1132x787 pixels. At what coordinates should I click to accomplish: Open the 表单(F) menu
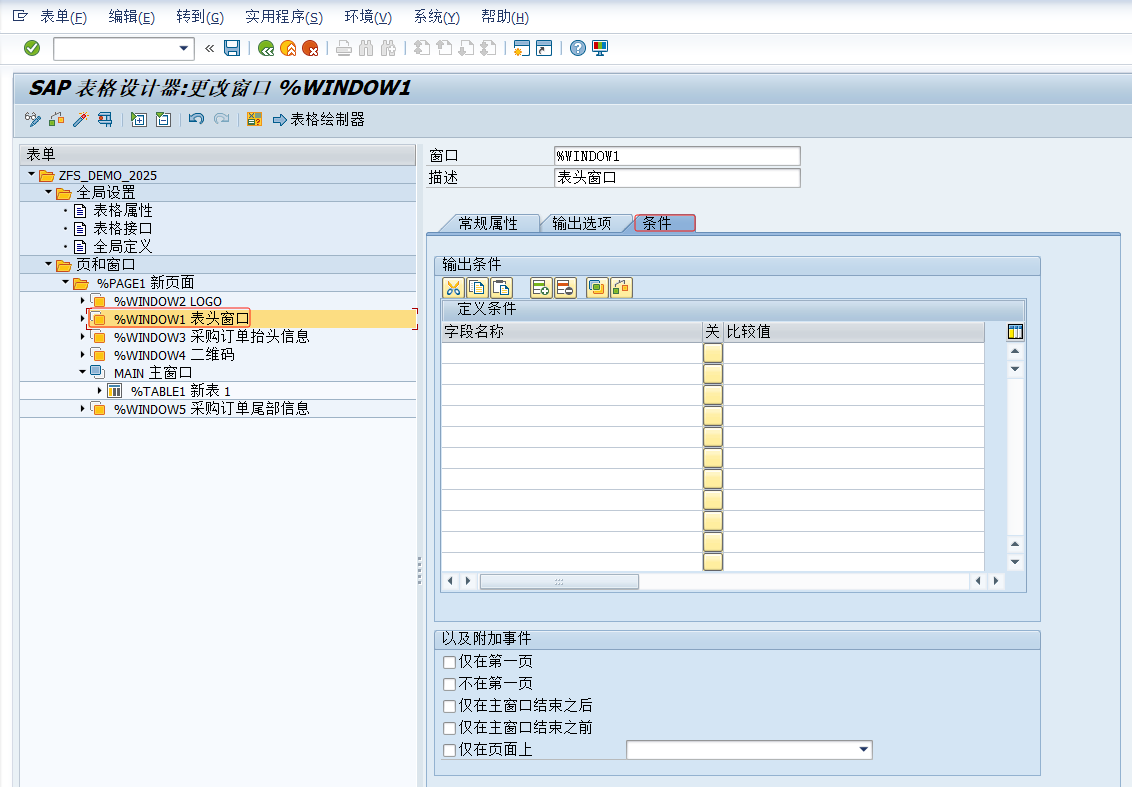point(64,17)
